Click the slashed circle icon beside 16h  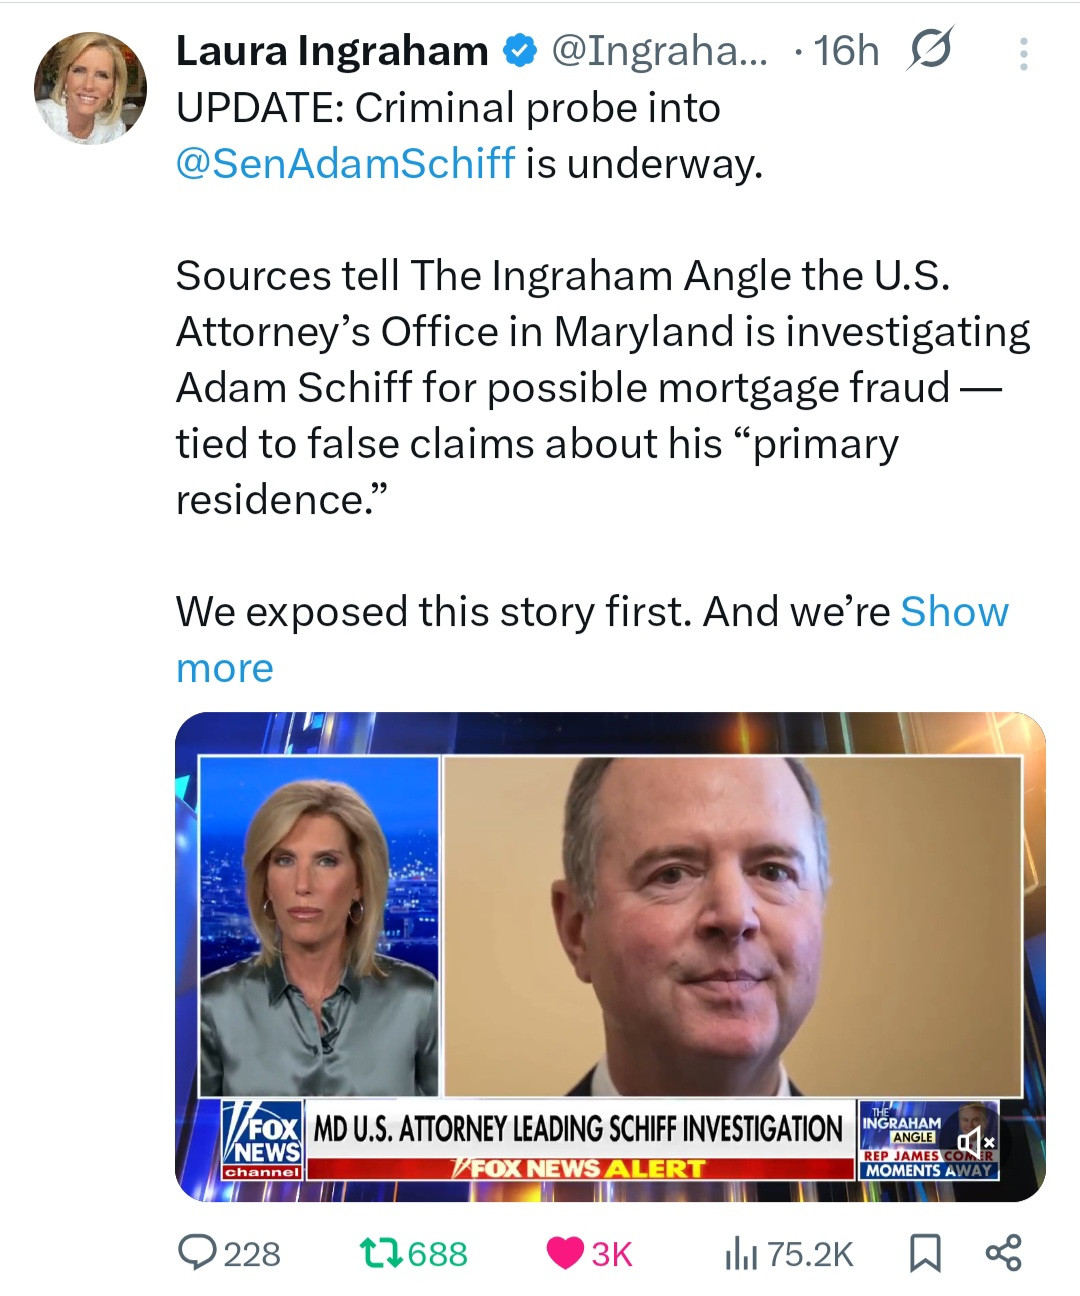click(929, 50)
